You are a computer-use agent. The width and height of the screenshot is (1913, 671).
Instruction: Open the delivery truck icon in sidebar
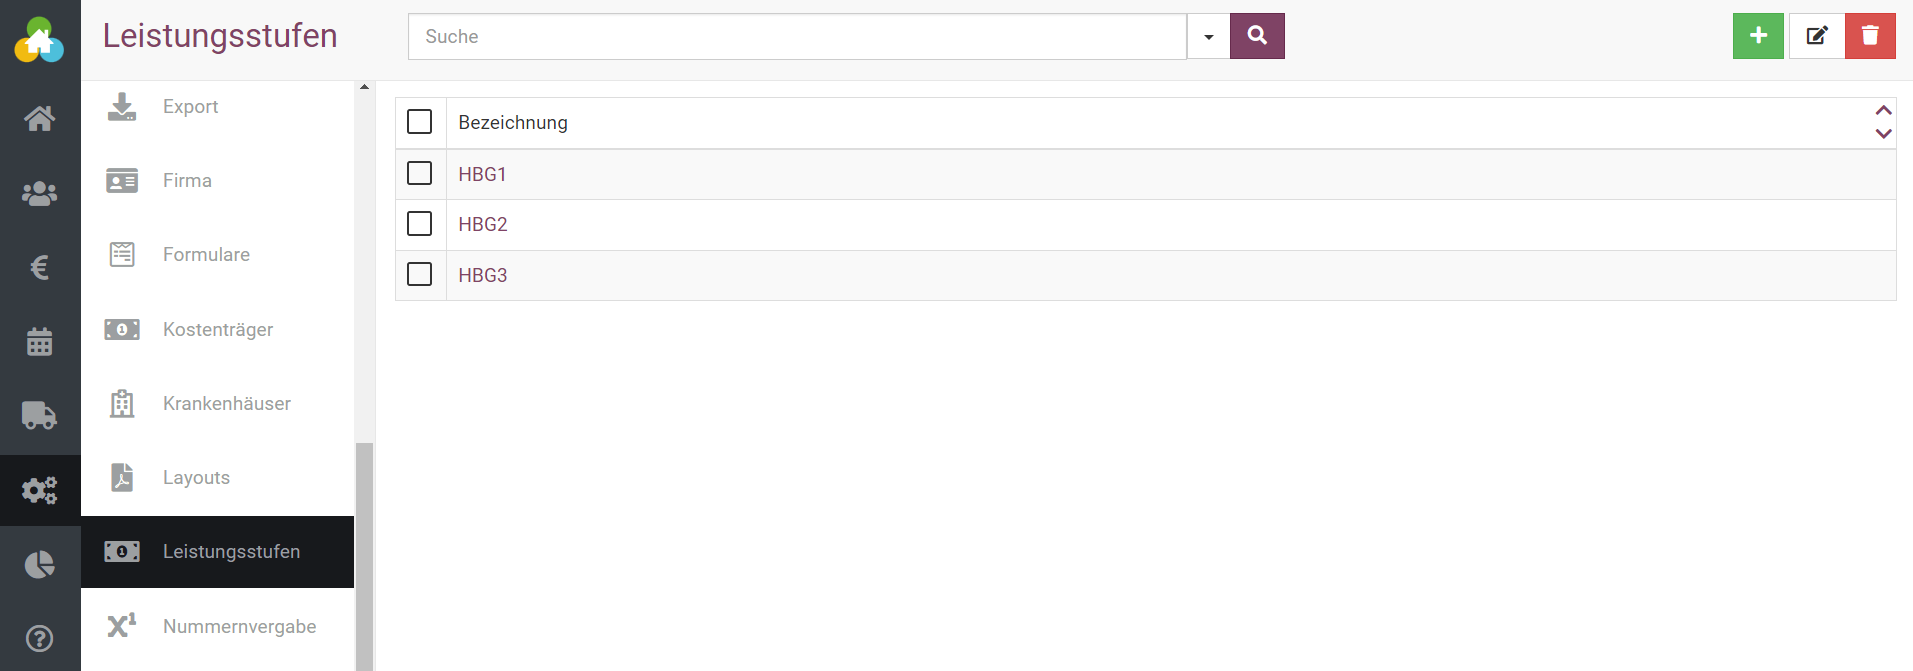coord(40,415)
